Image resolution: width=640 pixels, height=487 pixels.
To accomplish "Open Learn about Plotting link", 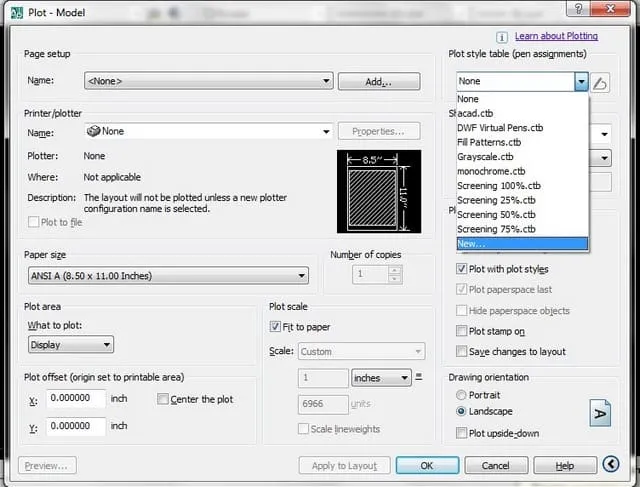I will (x=556, y=36).
